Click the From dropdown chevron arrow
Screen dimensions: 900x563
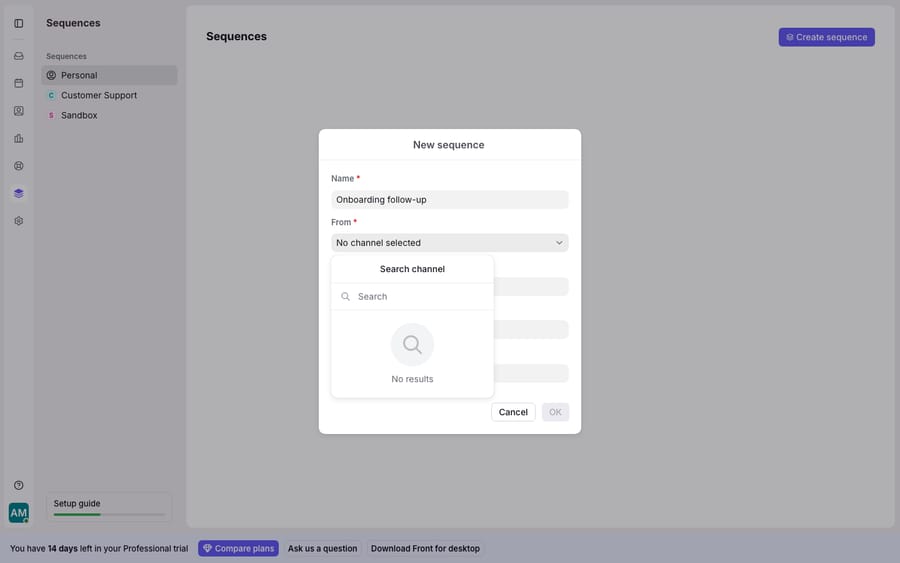[559, 243]
